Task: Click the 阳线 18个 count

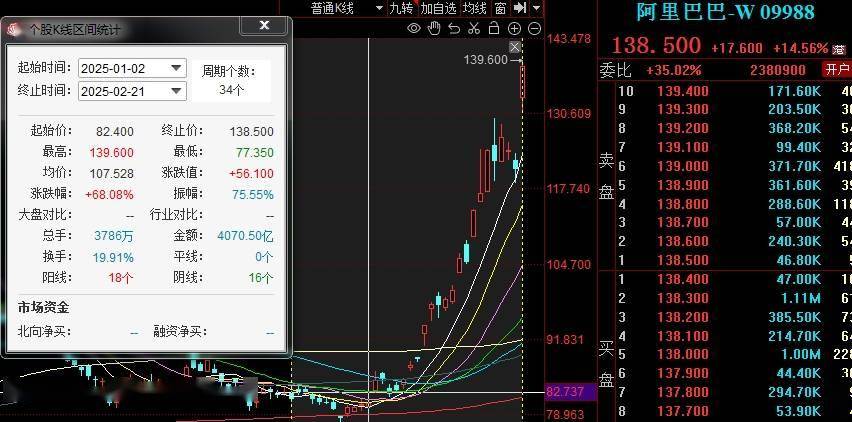Action: (121, 278)
